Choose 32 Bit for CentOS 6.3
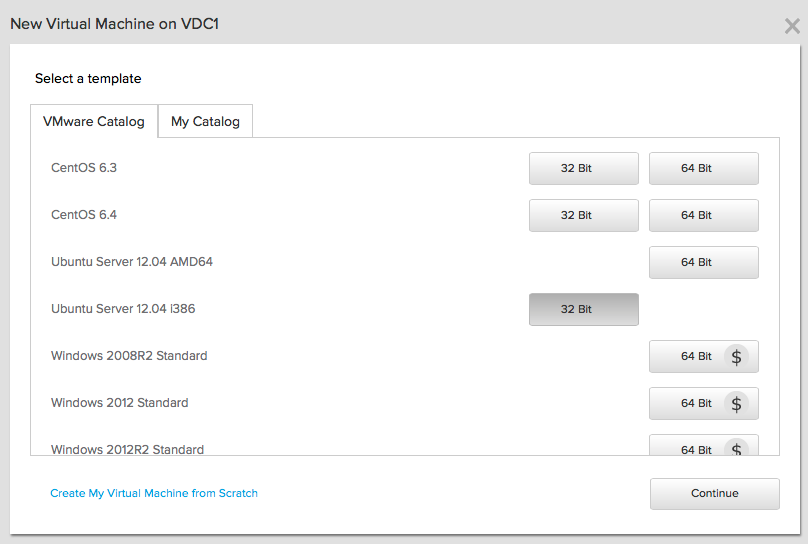Image resolution: width=808 pixels, height=544 pixels. (x=583, y=169)
